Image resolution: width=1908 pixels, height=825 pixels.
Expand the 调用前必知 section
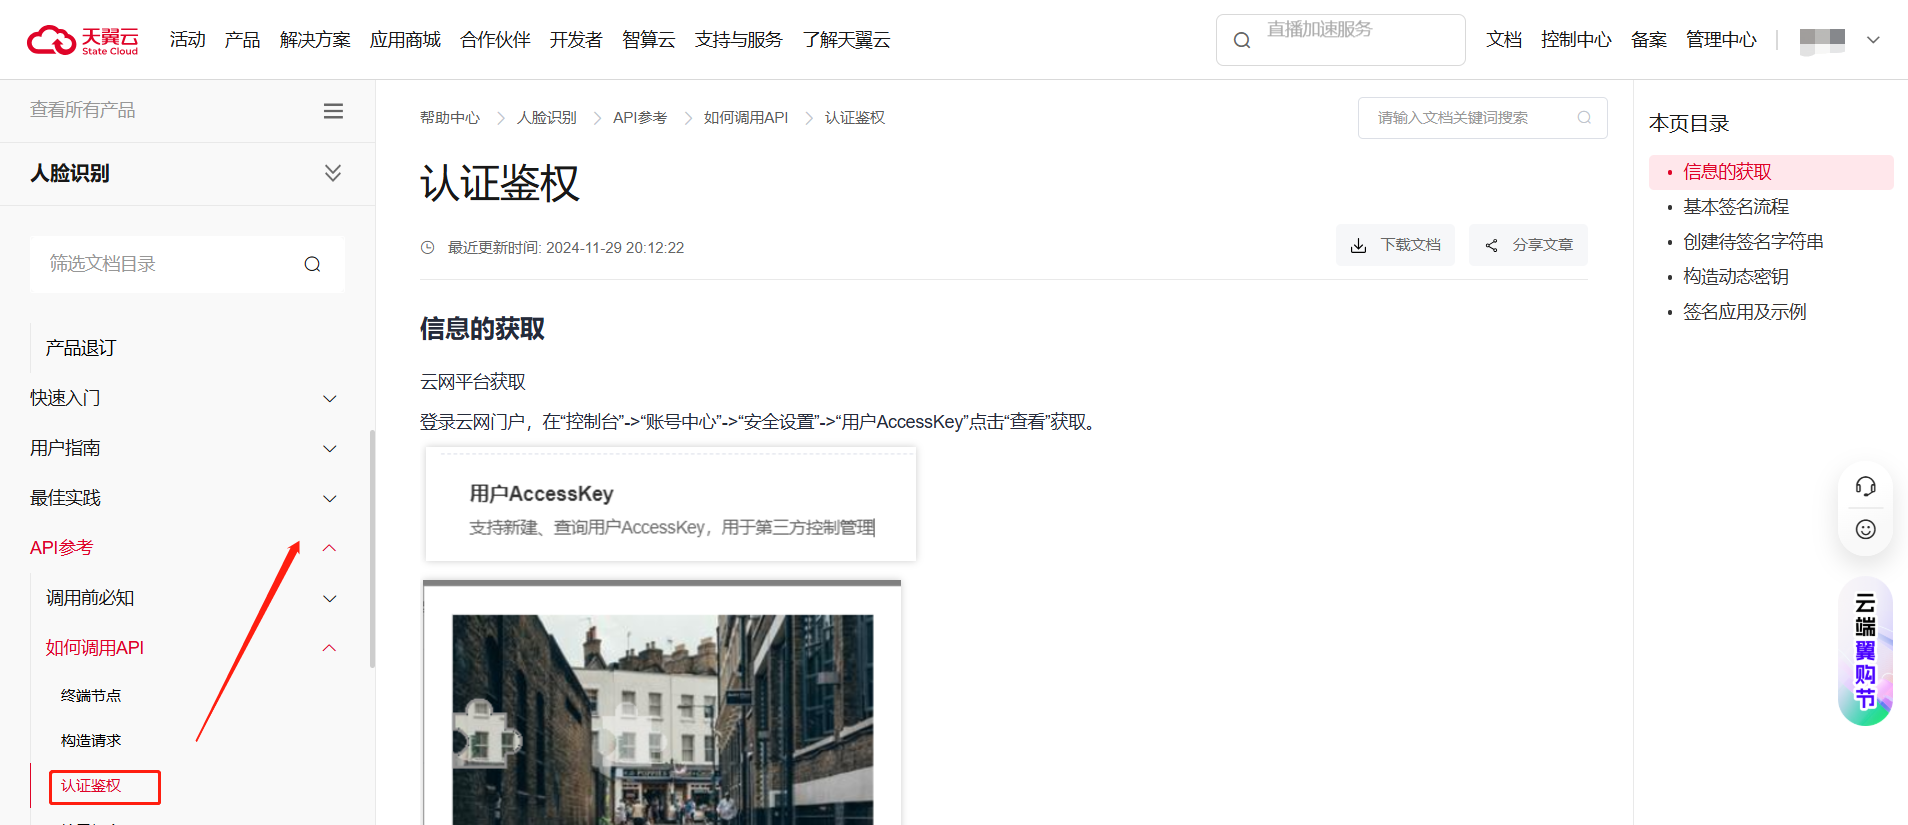coord(329,598)
